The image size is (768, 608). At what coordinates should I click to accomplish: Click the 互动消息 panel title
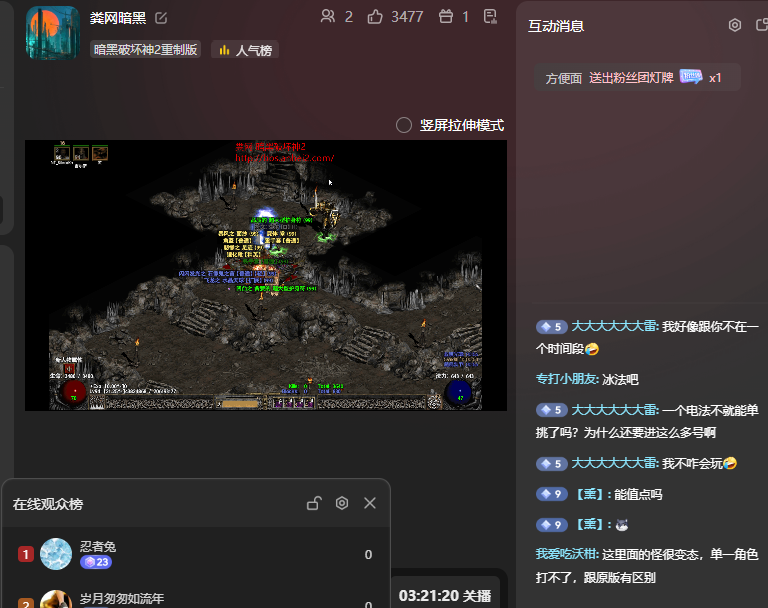pos(556,26)
